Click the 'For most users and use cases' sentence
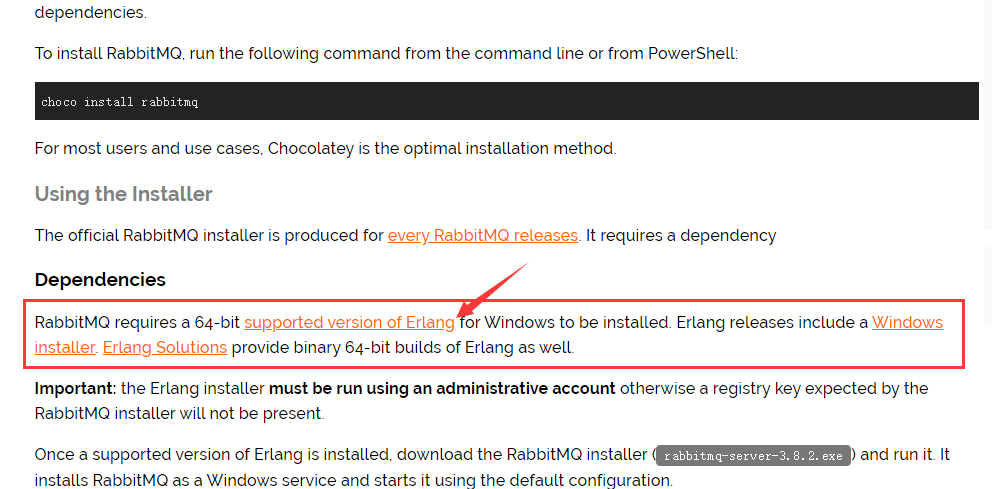992x489 pixels. click(x=325, y=149)
